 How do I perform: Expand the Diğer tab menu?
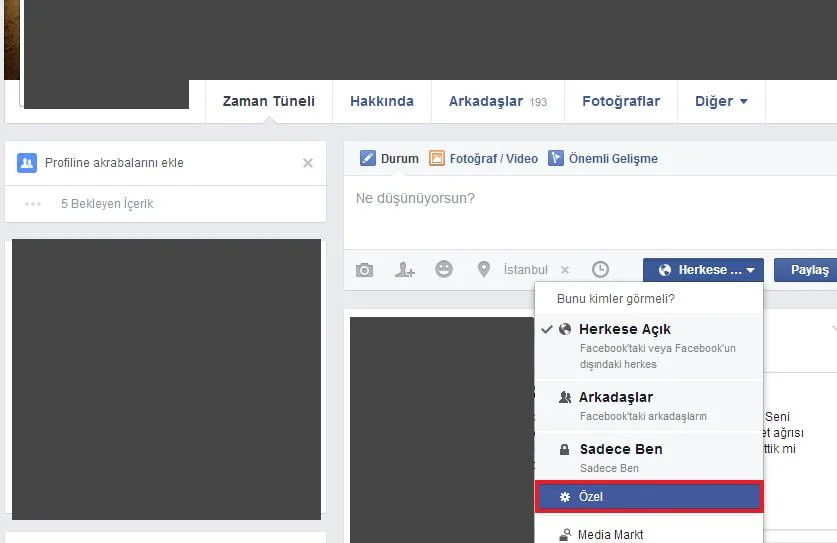click(x=720, y=101)
